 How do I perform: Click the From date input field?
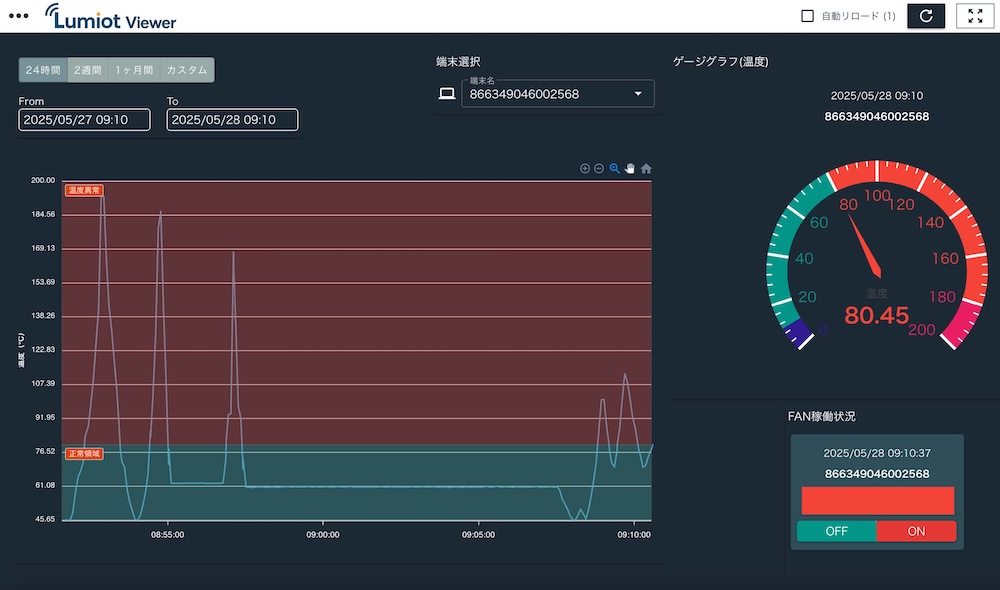pyautogui.click(x=84, y=120)
